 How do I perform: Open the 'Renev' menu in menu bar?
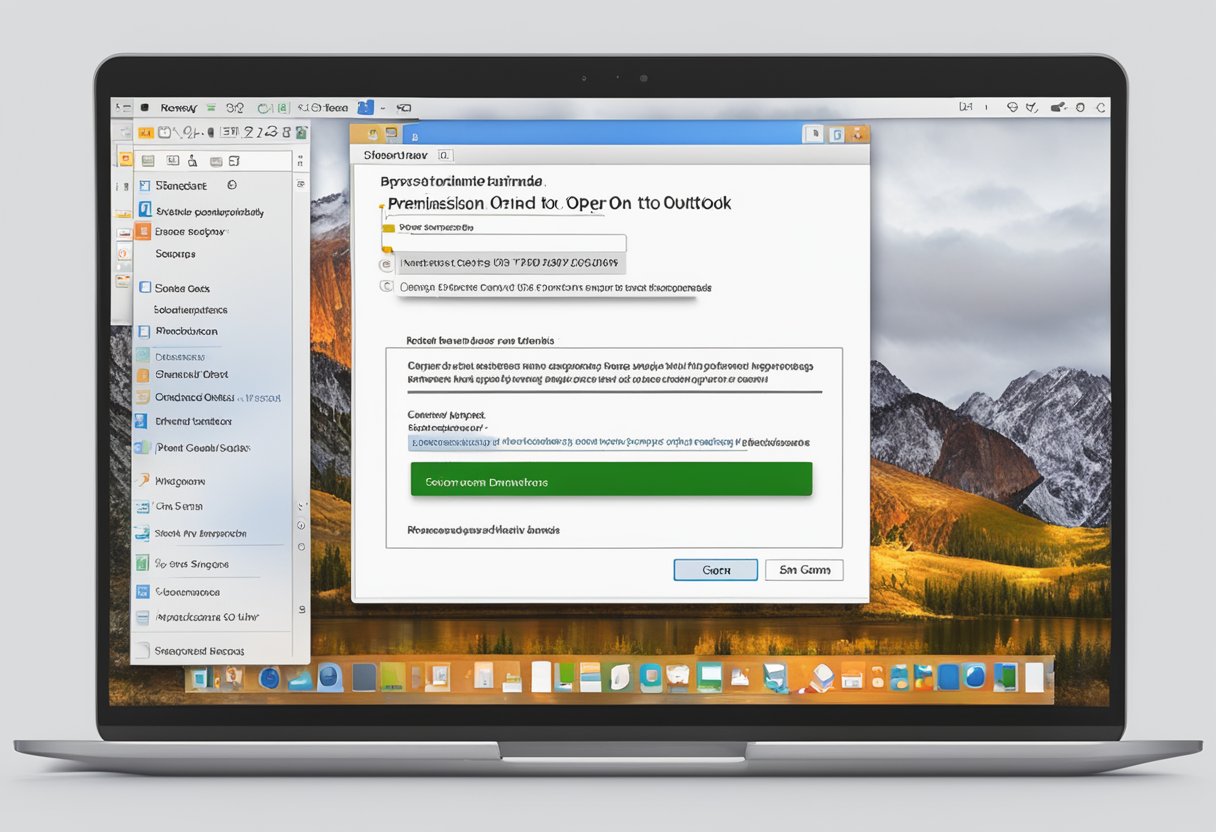tap(178, 107)
